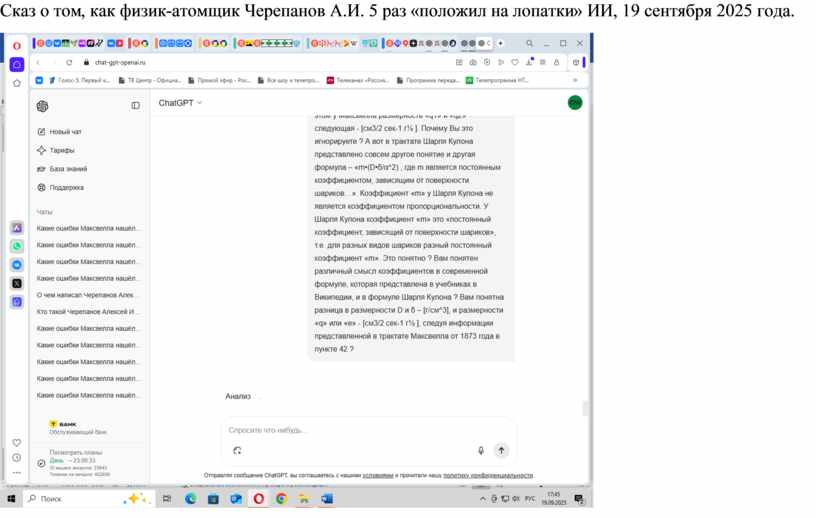Screen dimensions: 816x518
Task: Switch input language via РУС indicator
Action: tap(530, 499)
